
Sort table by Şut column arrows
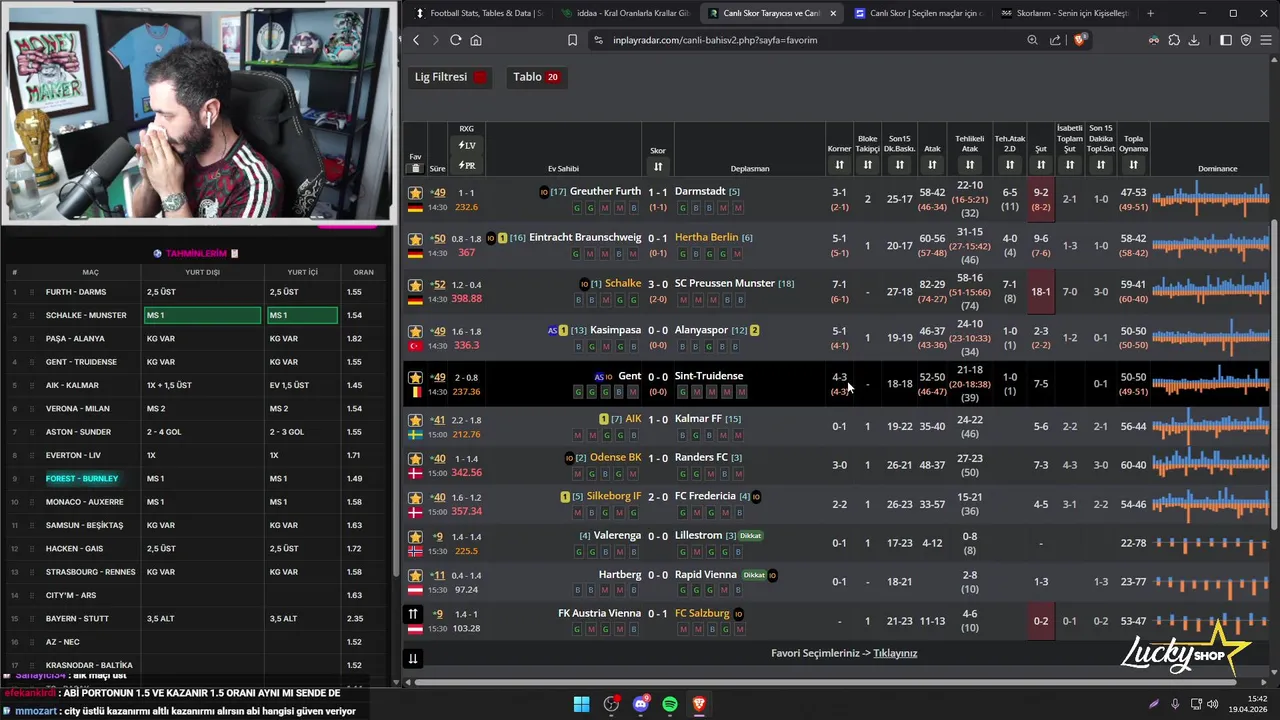1041,165
